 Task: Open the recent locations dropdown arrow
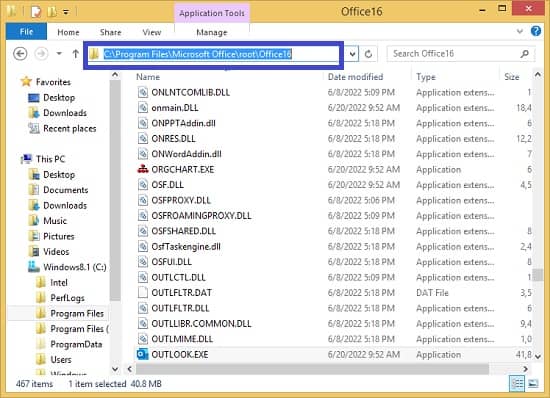59,54
